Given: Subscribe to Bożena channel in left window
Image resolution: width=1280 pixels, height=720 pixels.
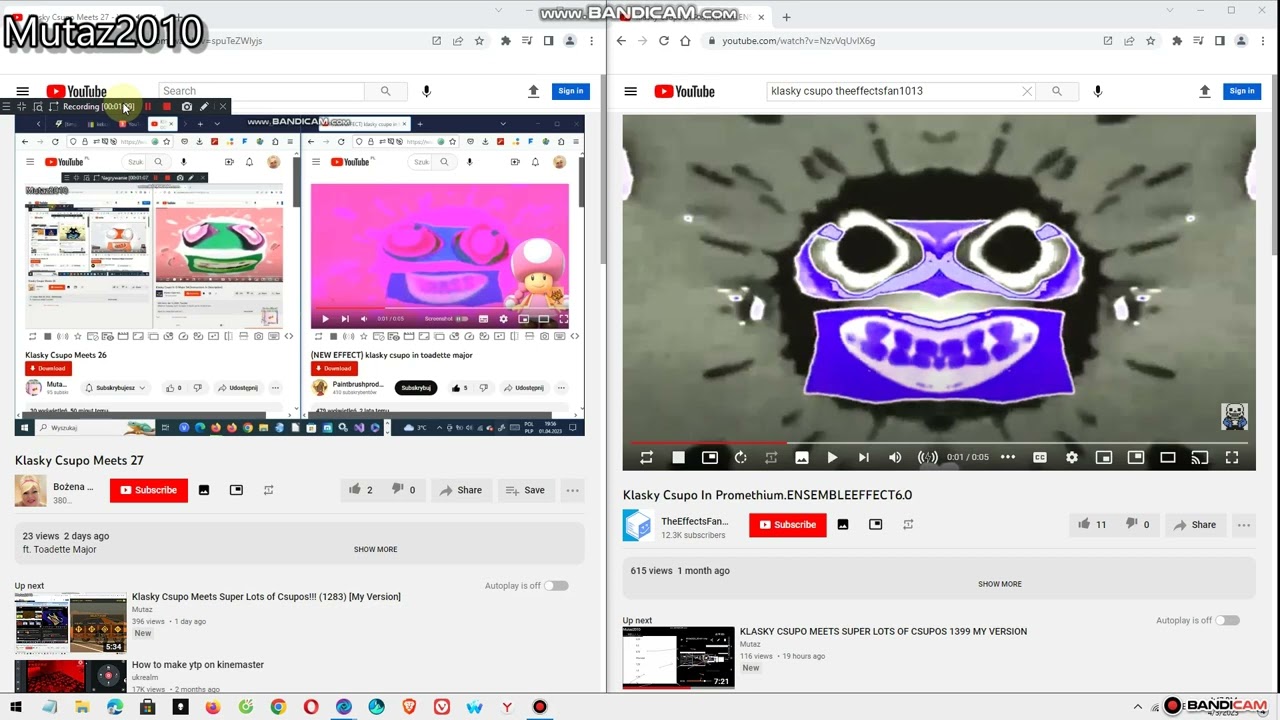Looking at the screenshot, I should (148, 490).
